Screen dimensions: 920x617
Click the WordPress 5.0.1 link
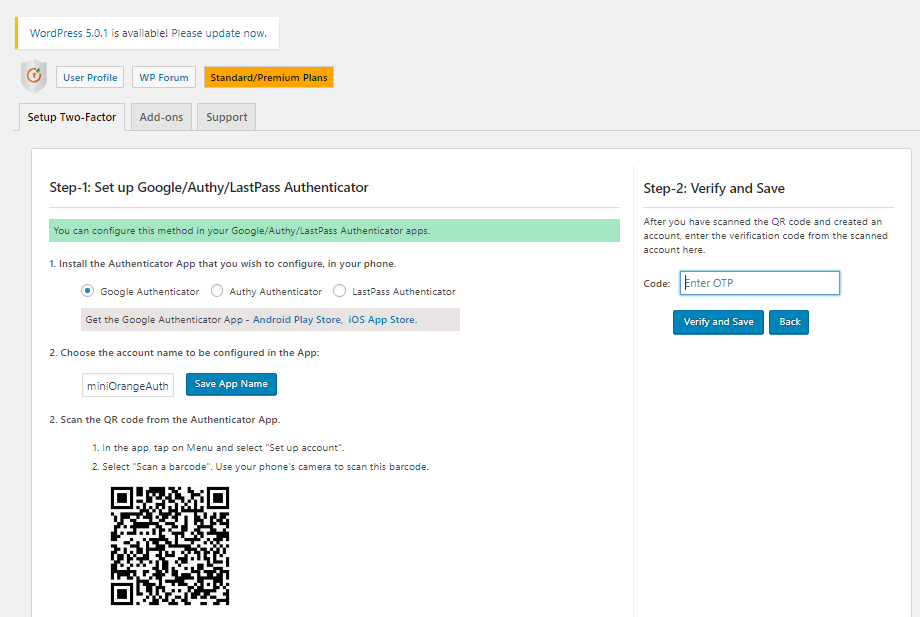tap(69, 33)
